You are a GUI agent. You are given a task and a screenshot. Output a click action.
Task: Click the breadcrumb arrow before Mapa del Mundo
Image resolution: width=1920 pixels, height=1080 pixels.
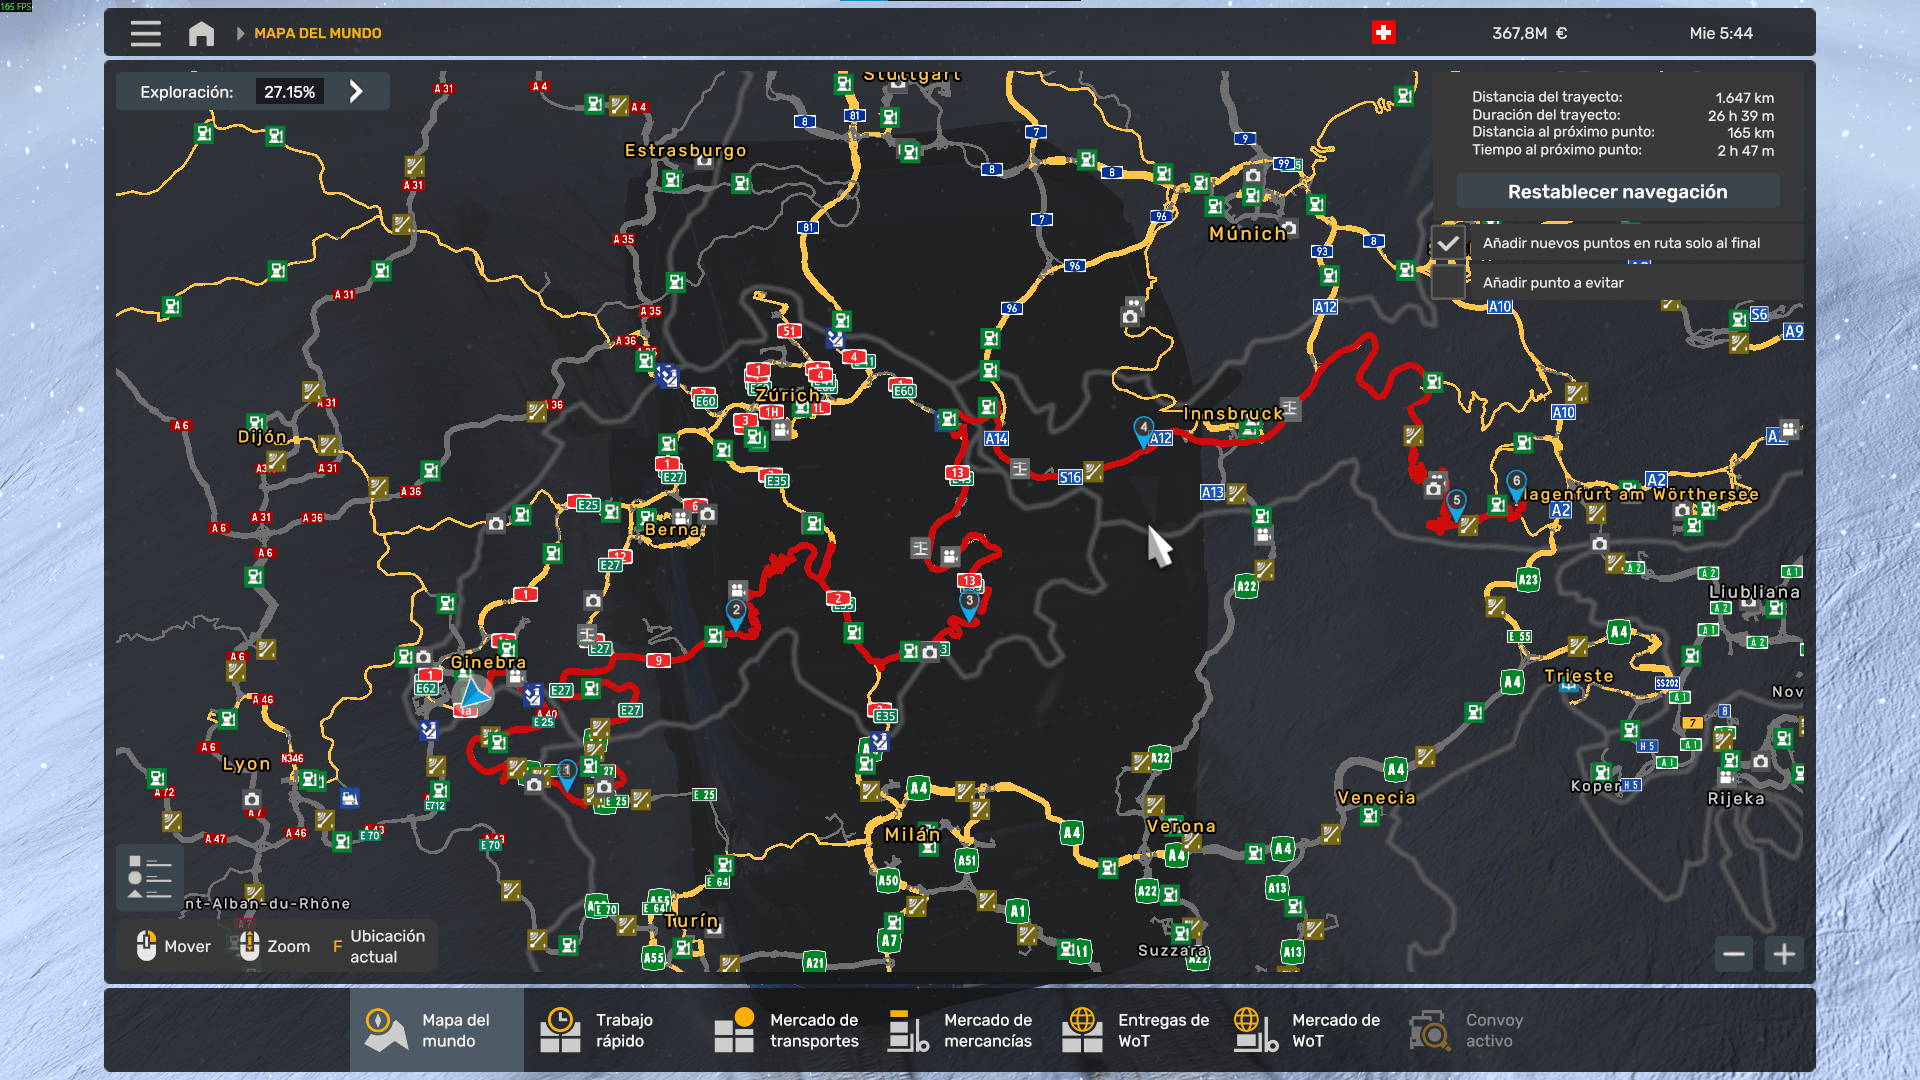pyautogui.click(x=240, y=33)
